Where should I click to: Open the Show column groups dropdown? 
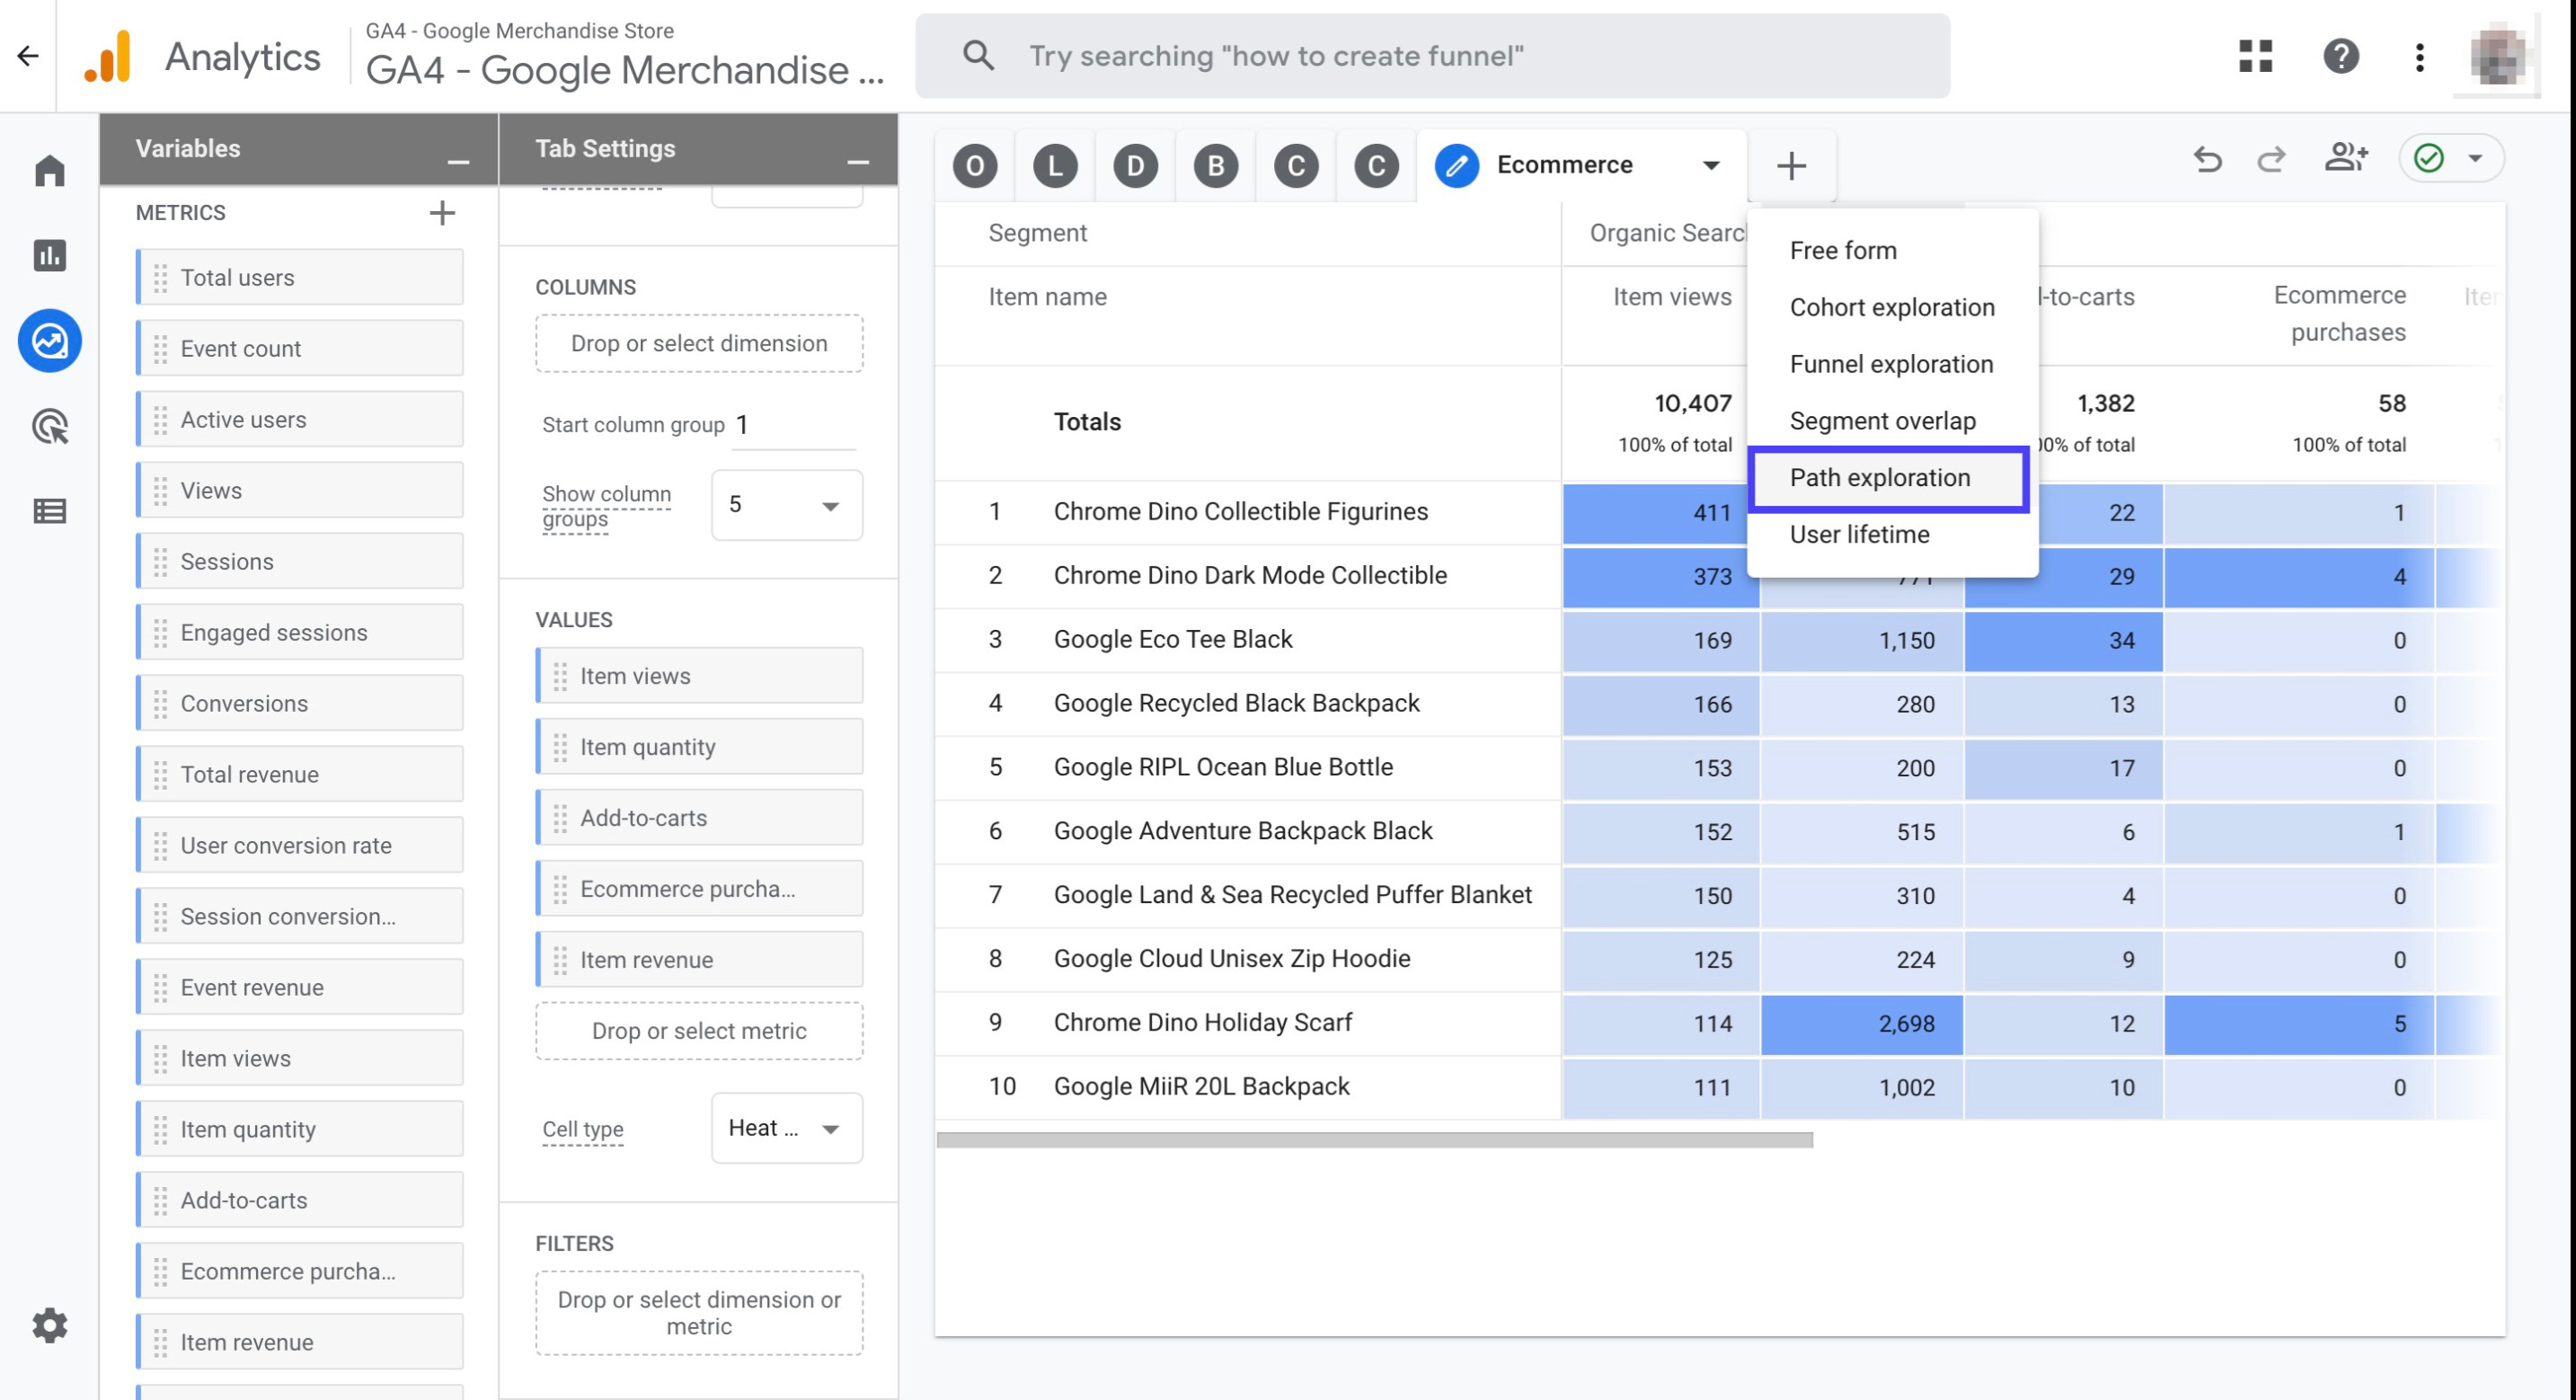787,505
